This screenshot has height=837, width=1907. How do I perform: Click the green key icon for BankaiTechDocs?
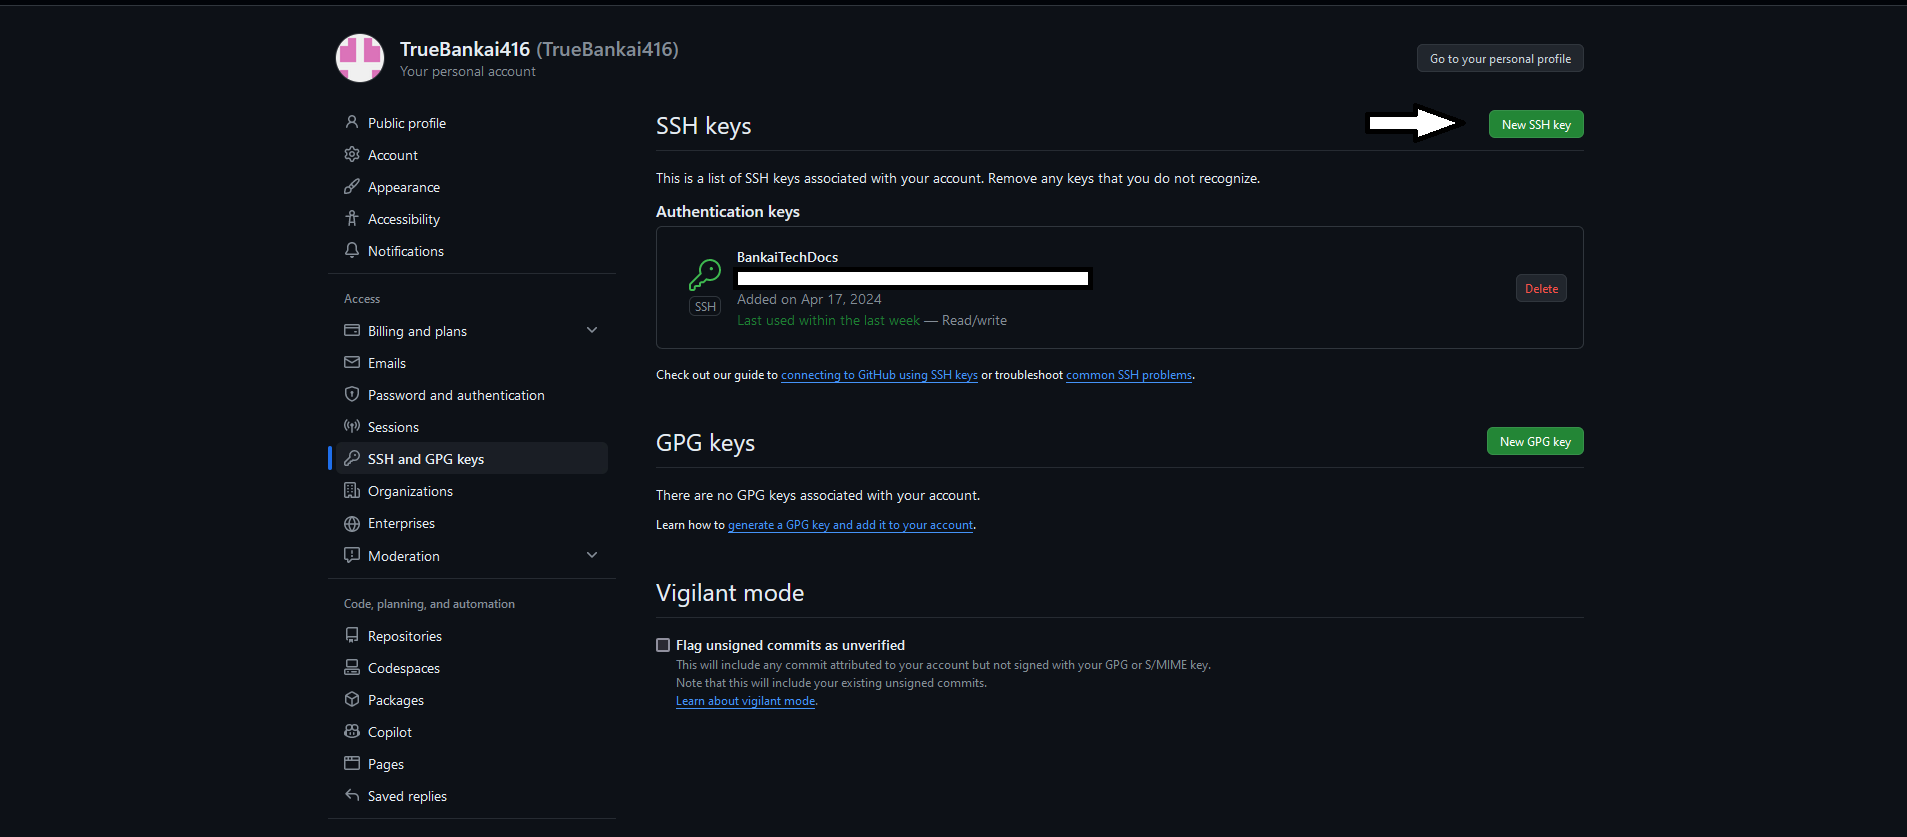(705, 274)
